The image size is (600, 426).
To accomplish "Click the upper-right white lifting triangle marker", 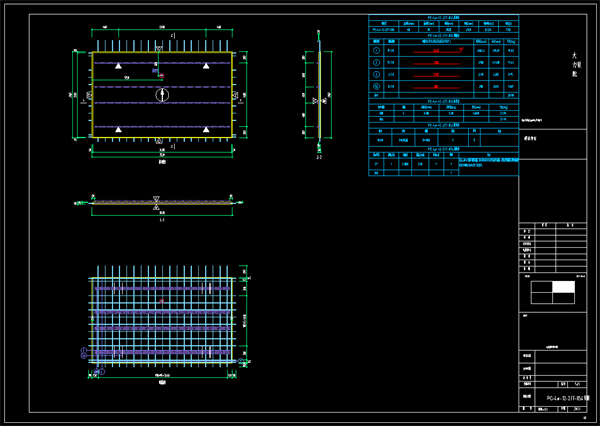I will (x=206, y=66).
